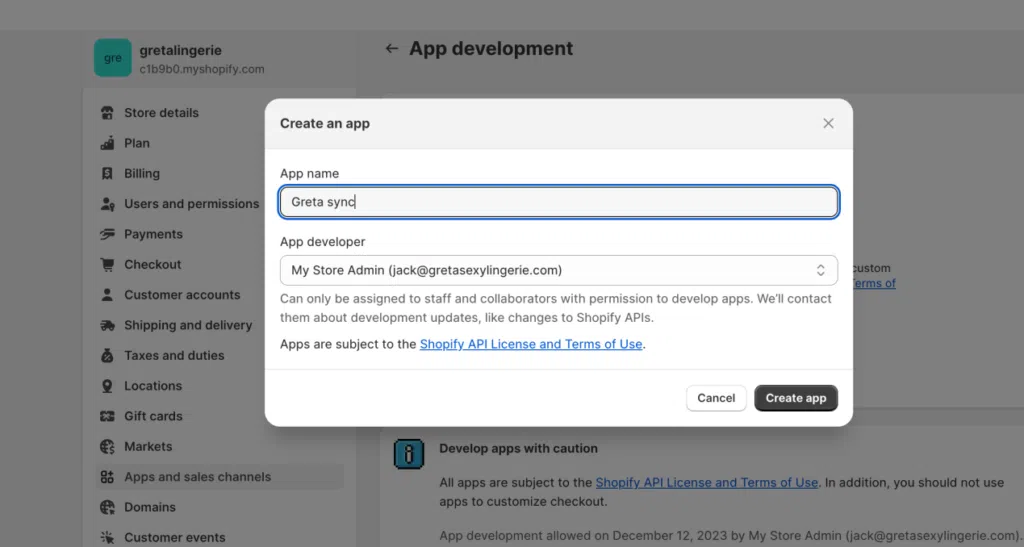Click the Shipping and delivery truck icon
1024x547 pixels.
107,325
